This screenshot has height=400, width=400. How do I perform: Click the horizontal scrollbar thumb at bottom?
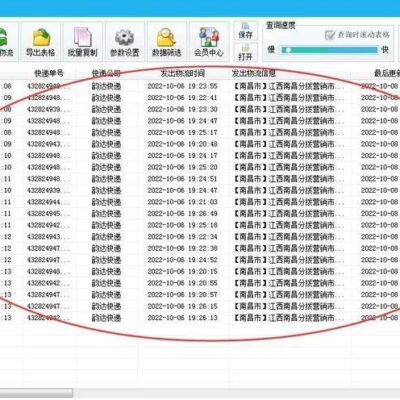(36, 393)
